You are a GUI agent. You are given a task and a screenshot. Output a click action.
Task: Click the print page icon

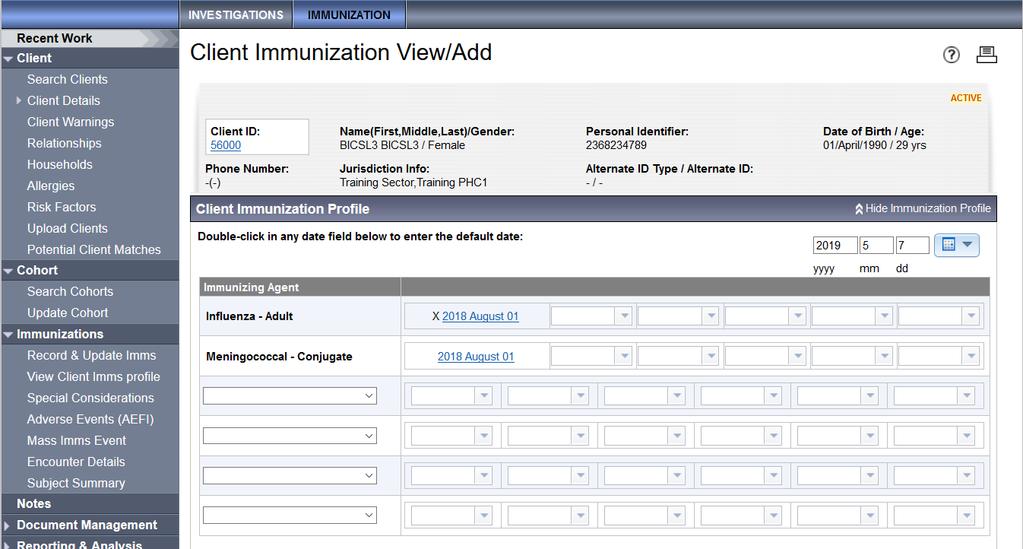click(x=986, y=55)
